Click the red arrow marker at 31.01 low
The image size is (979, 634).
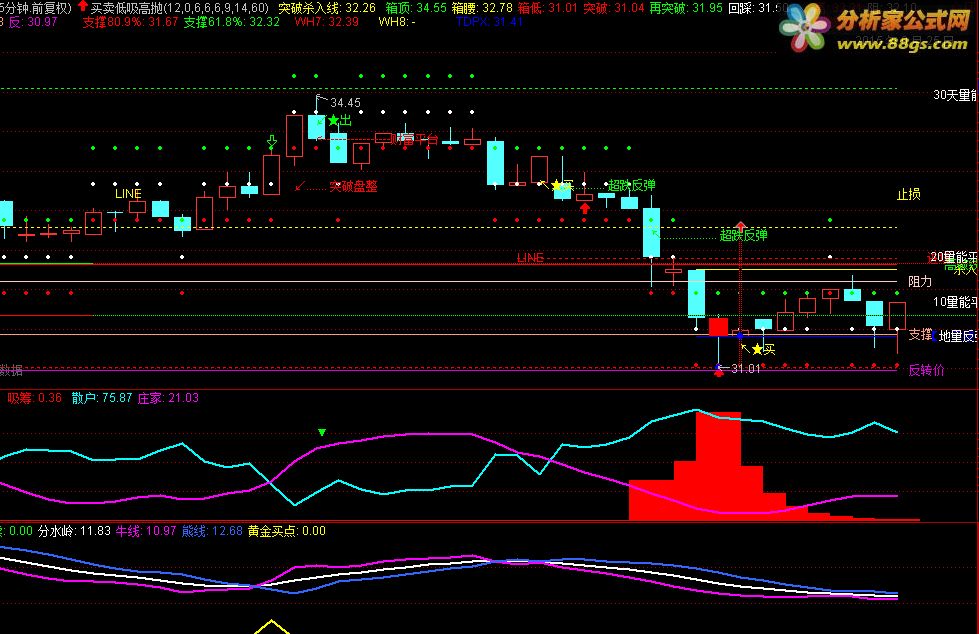coord(719,372)
